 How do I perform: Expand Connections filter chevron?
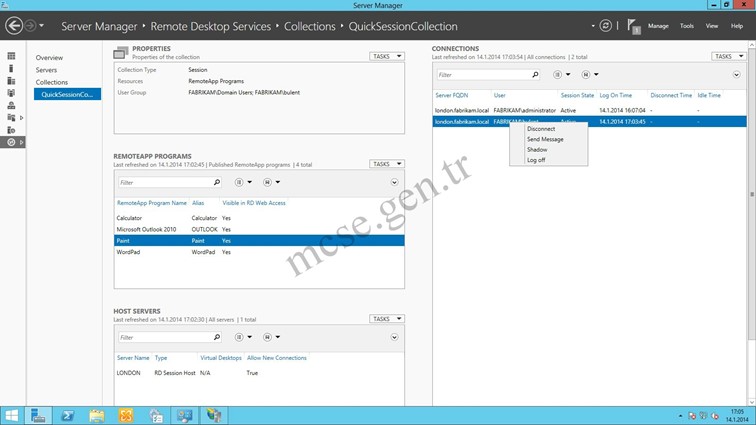click(x=736, y=75)
